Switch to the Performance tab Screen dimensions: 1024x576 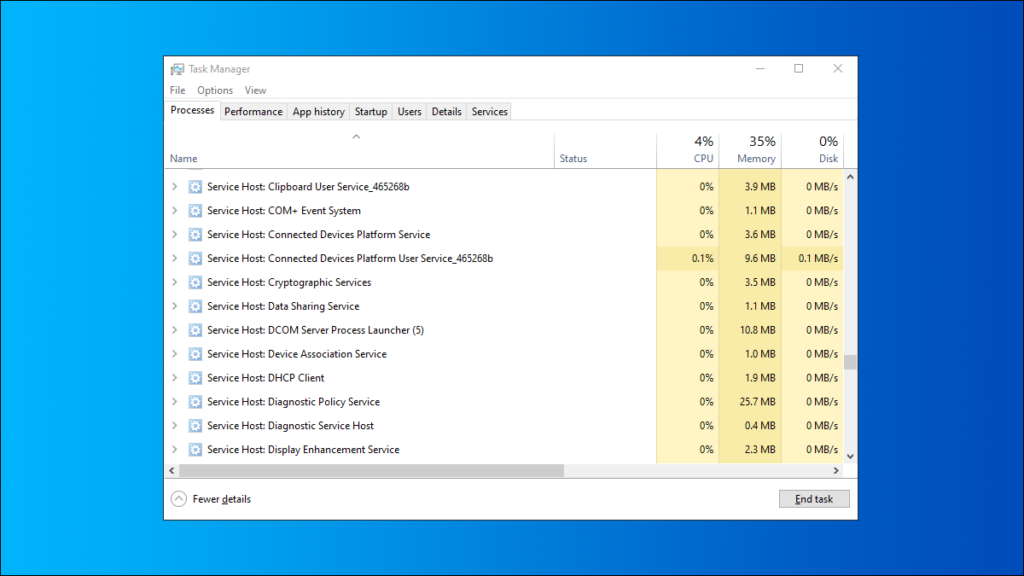(253, 112)
